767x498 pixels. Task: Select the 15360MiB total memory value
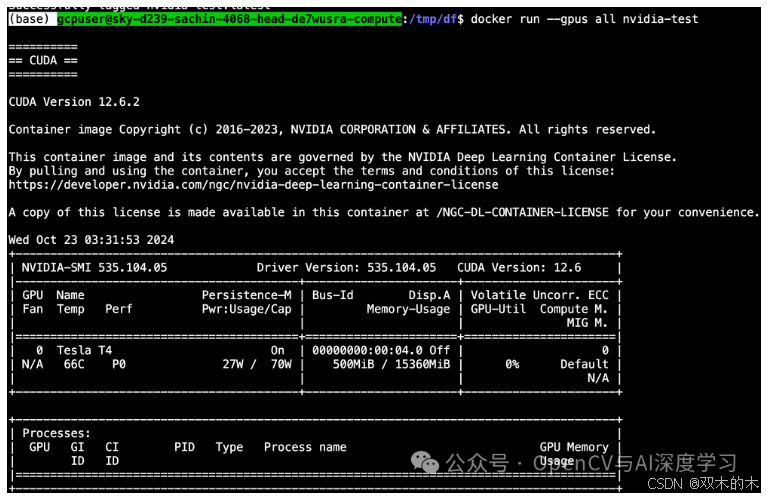[423, 364]
